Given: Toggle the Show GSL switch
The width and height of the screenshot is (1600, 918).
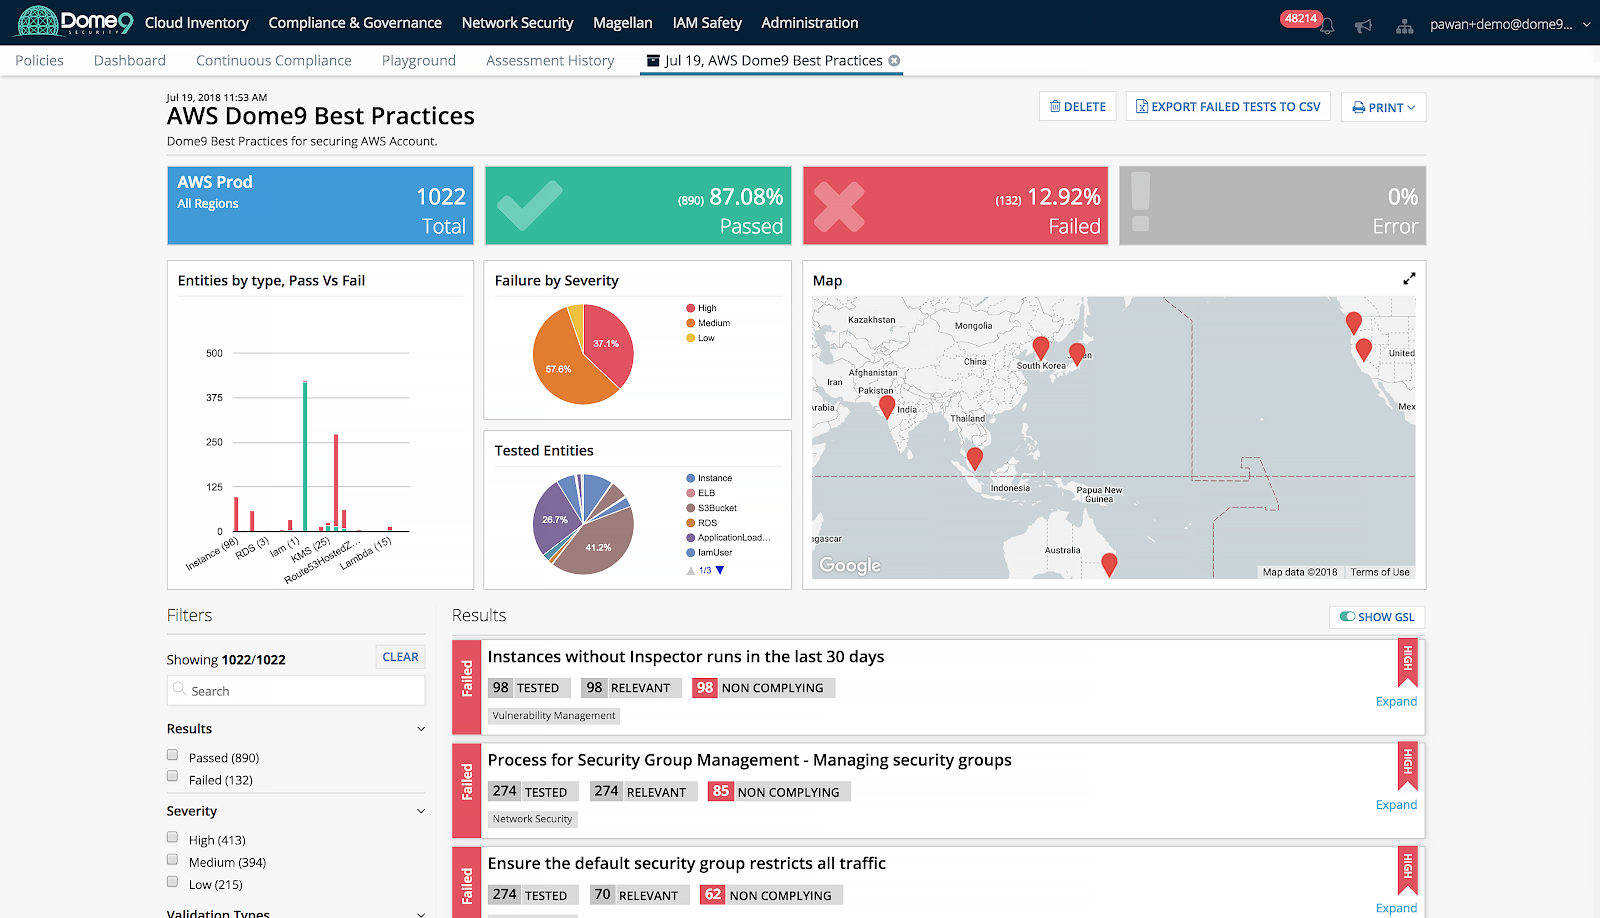Looking at the screenshot, I should pyautogui.click(x=1347, y=617).
